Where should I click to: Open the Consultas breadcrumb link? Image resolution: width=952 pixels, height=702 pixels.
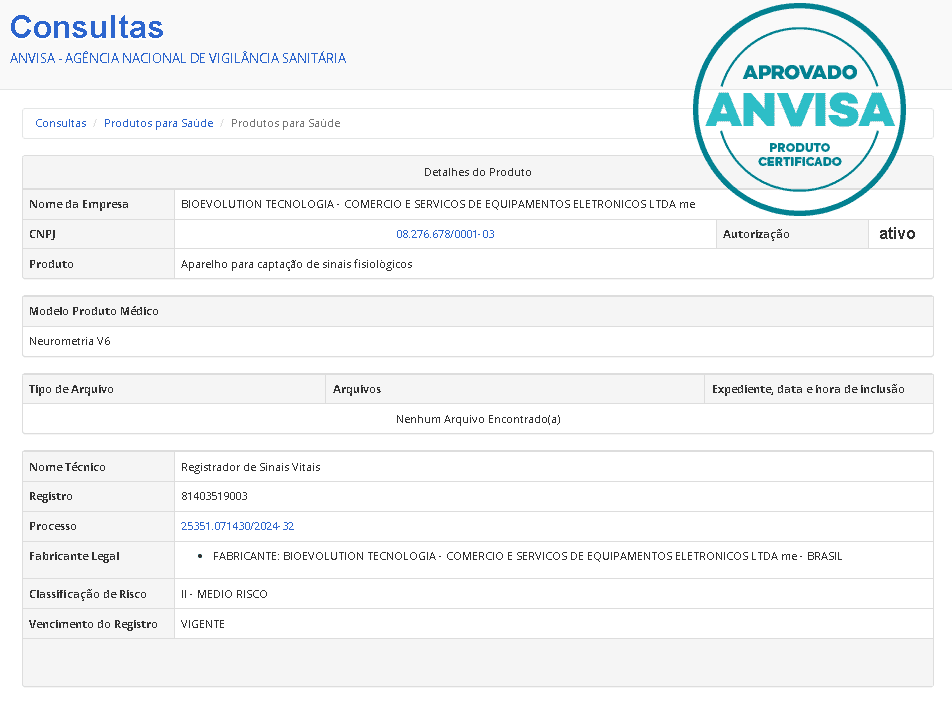[61, 123]
